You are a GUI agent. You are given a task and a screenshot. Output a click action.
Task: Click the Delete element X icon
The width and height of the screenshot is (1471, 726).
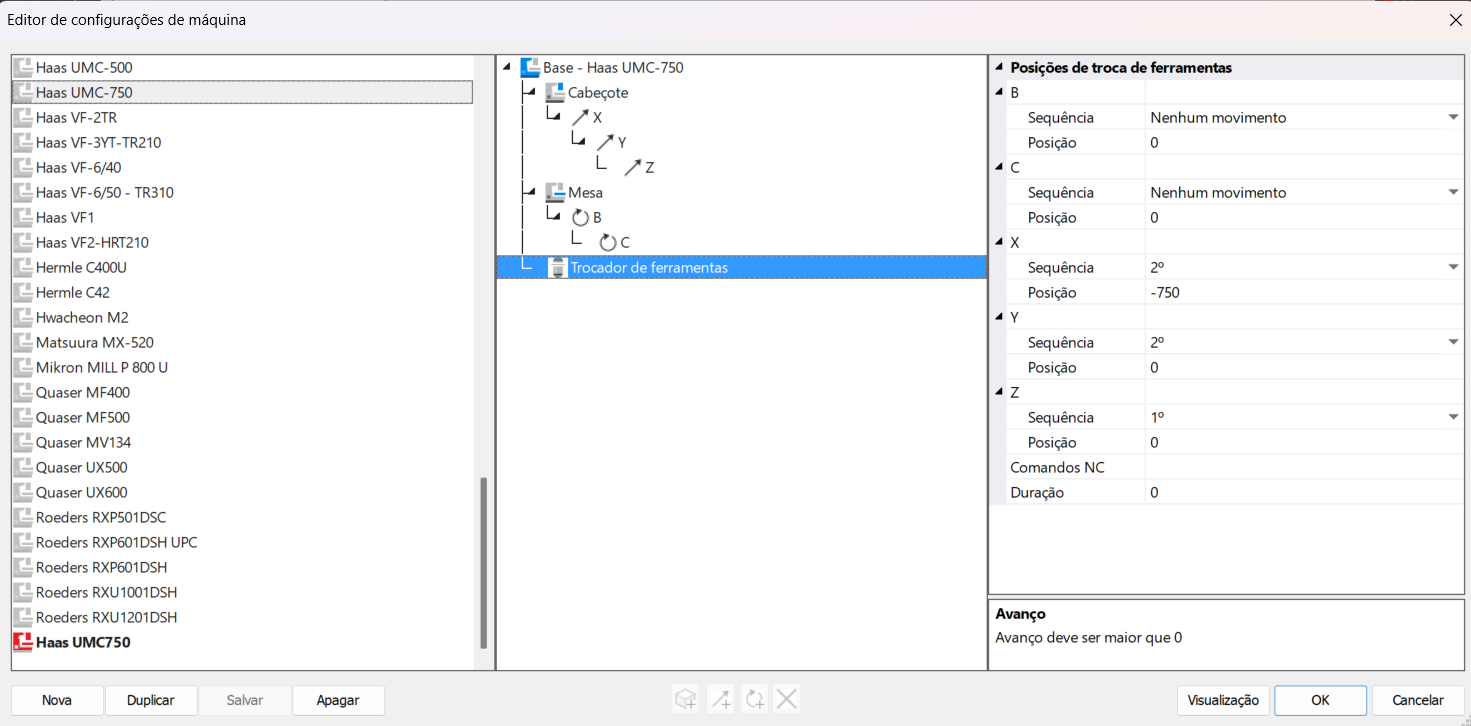(x=787, y=700)
